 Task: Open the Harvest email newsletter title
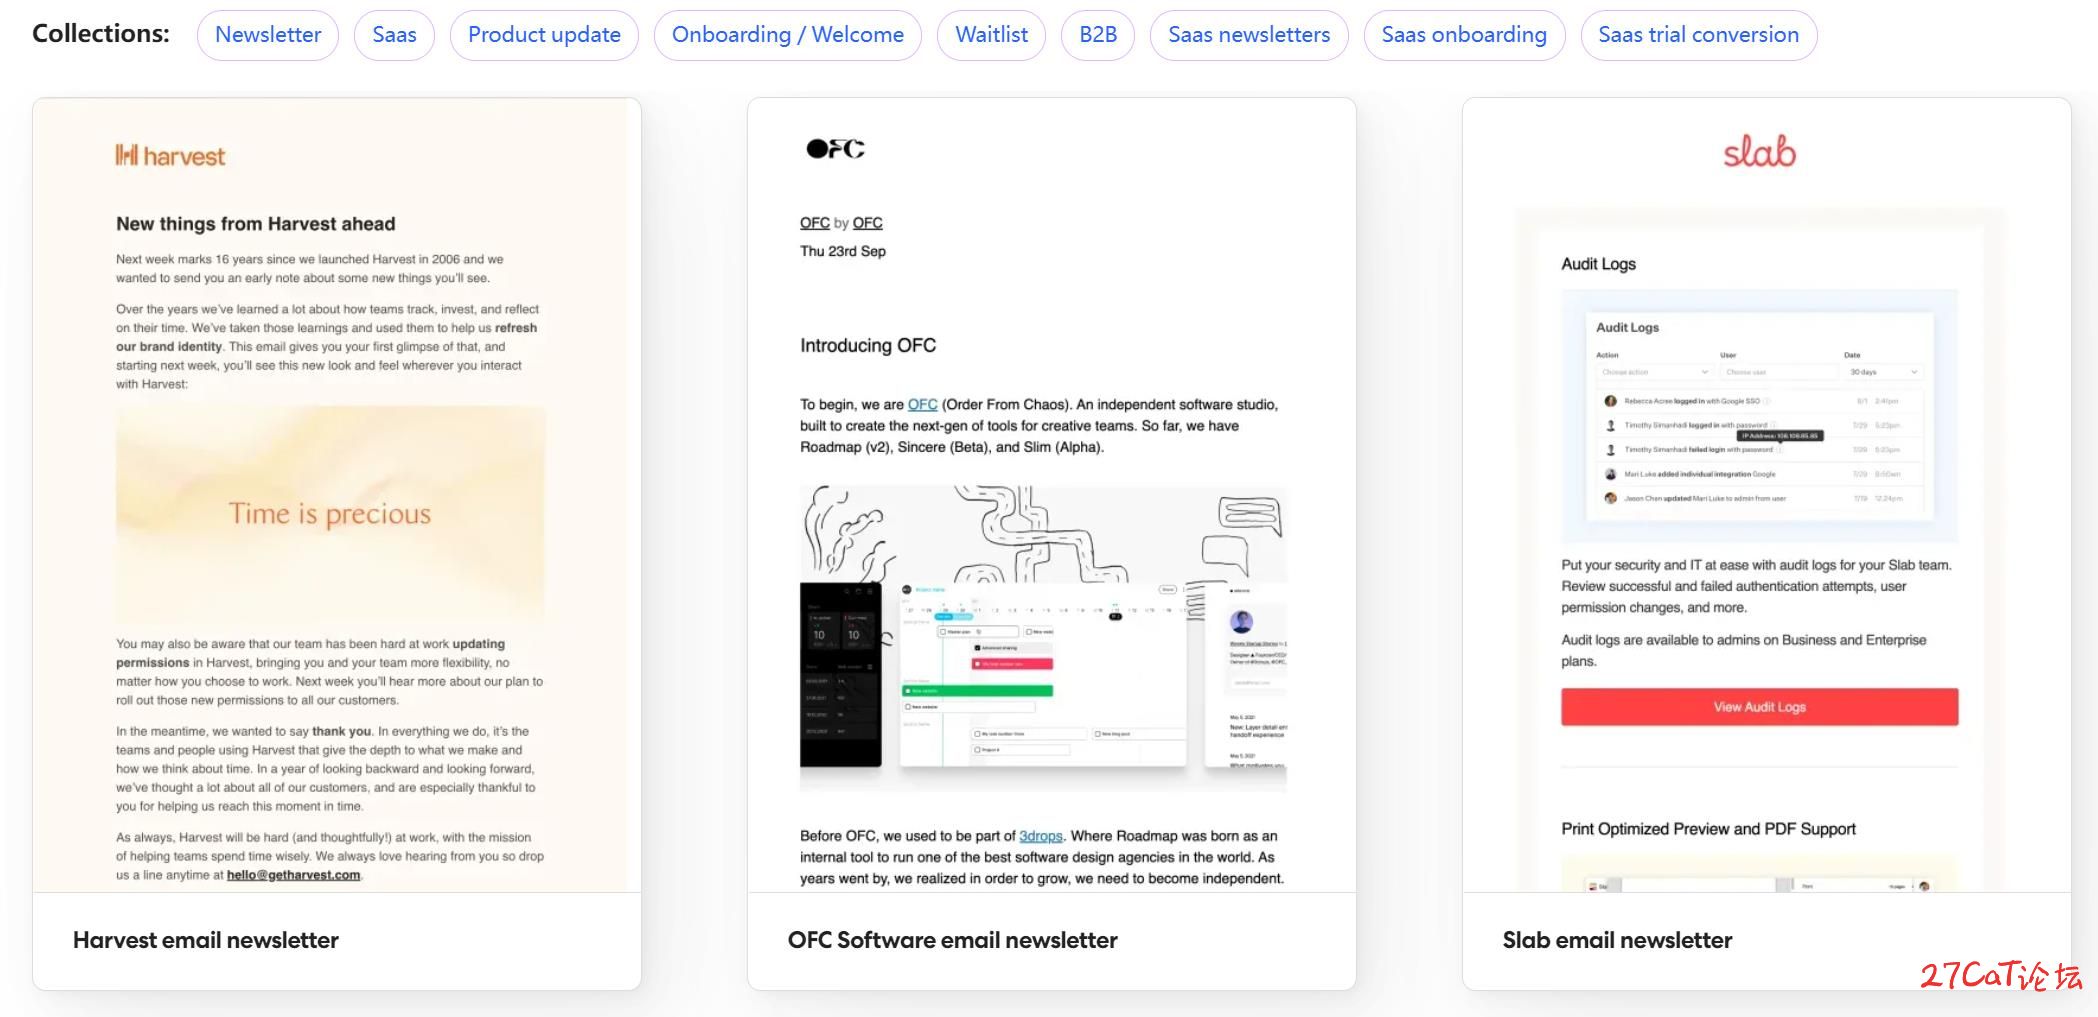pos(206,940)
